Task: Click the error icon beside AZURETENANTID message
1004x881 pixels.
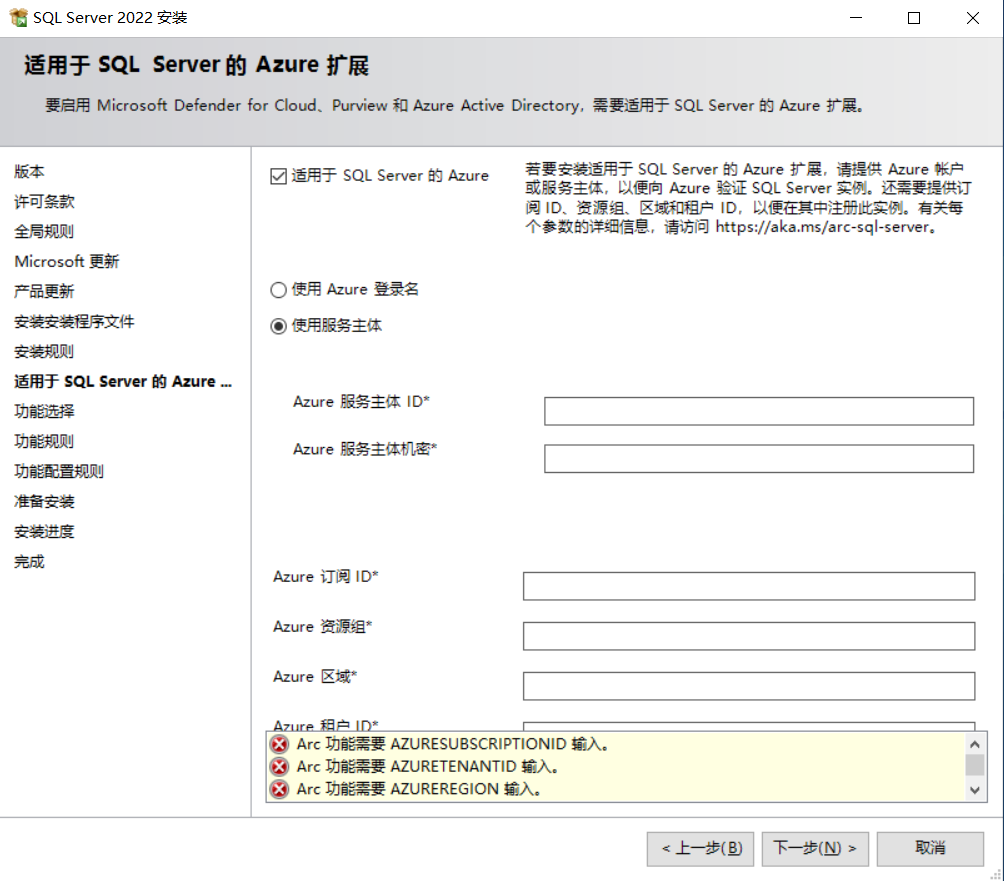Action: coord(279,766)
